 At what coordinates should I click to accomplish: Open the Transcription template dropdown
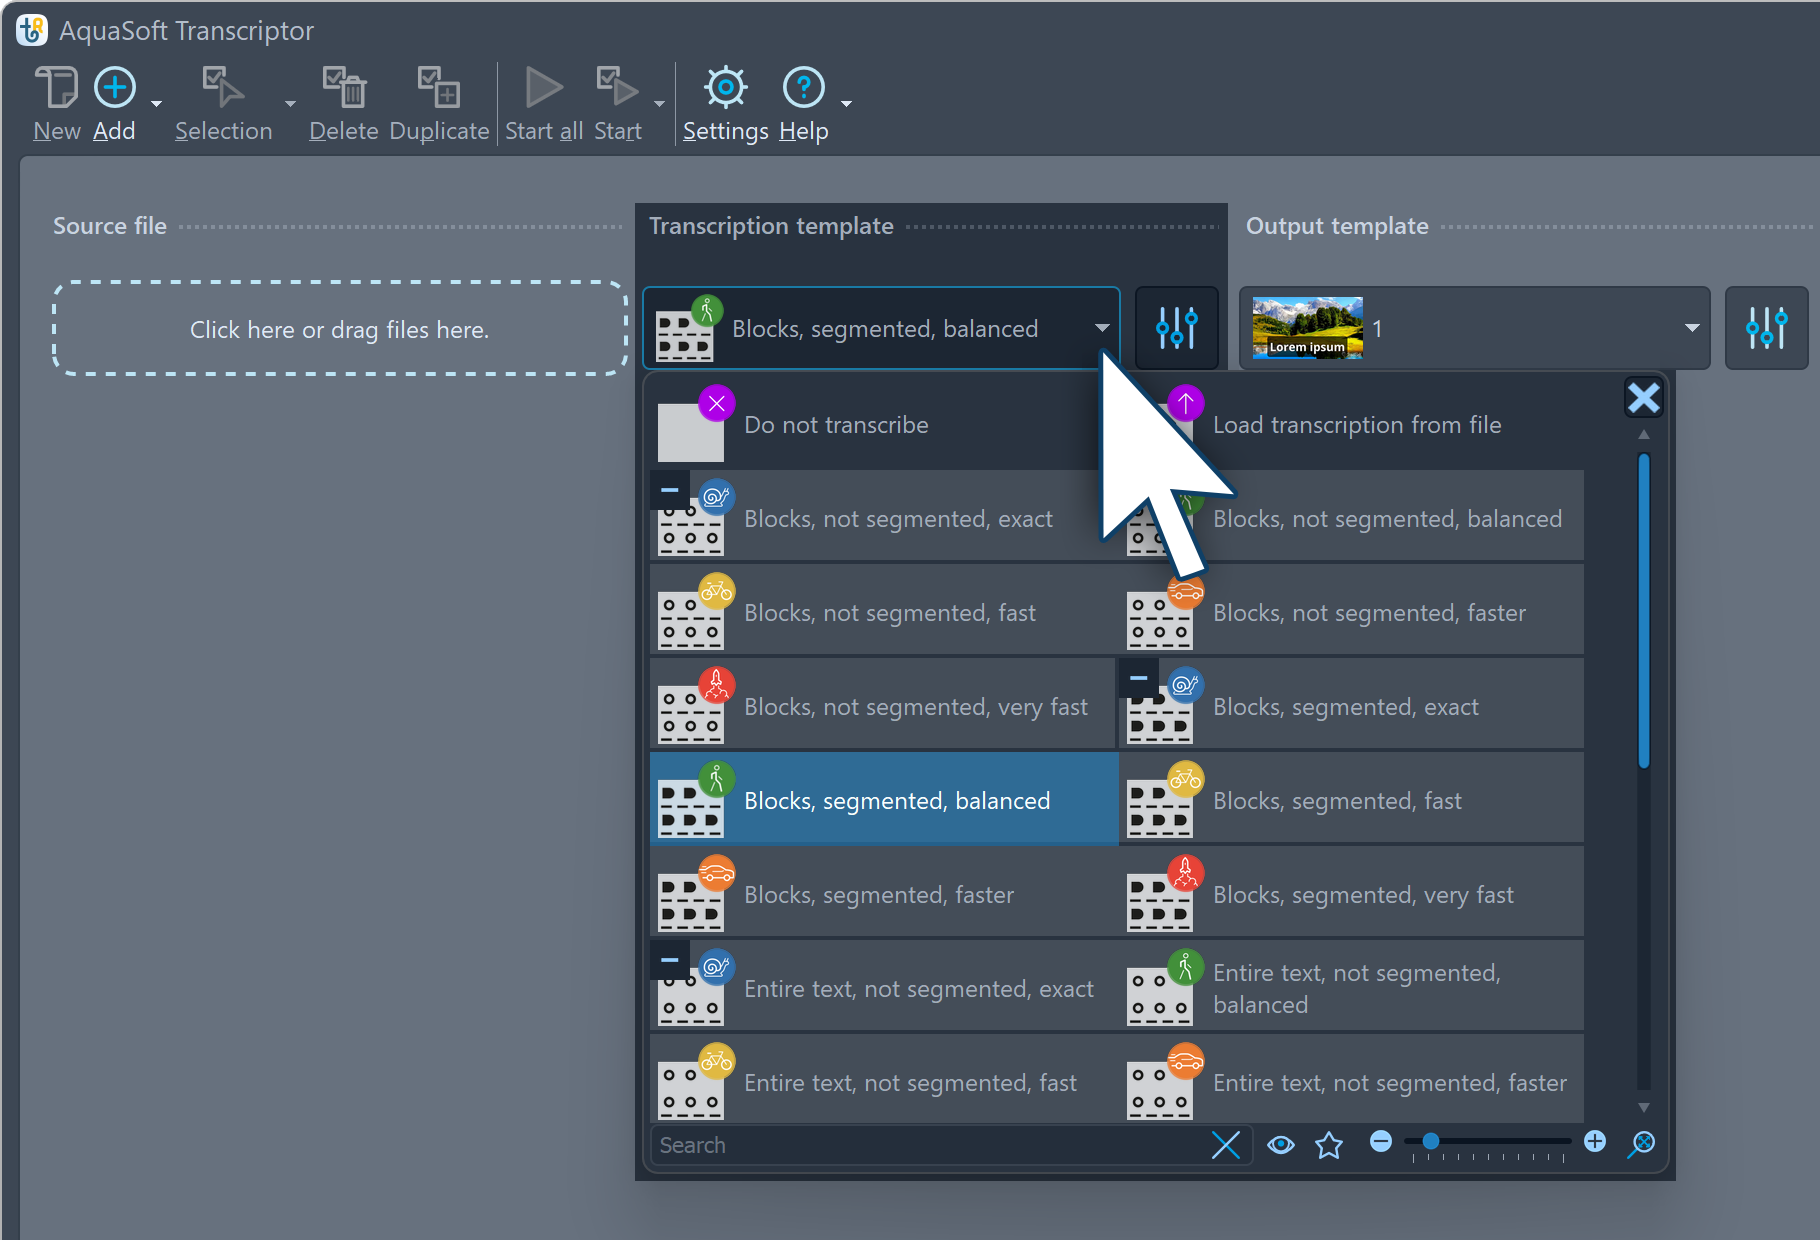(x=1101, y=328)
